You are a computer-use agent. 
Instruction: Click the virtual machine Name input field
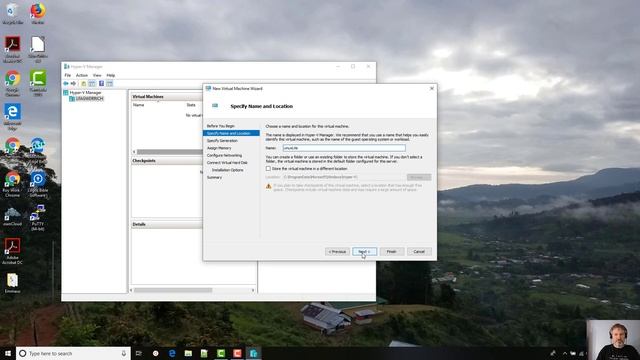click(344, 148)
